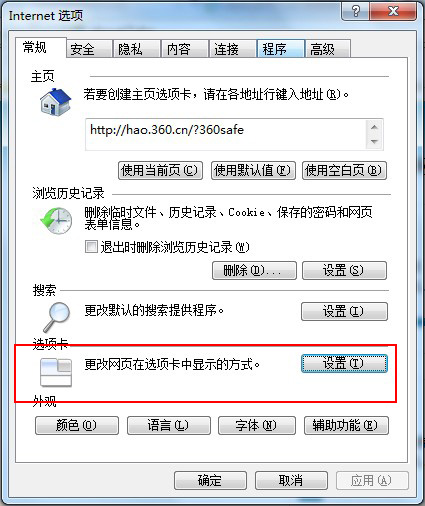Viewport: 425px width, 506px height.
Task: Toggle 退出时删除浏览历史记录 checkbox
Action: 91,247
